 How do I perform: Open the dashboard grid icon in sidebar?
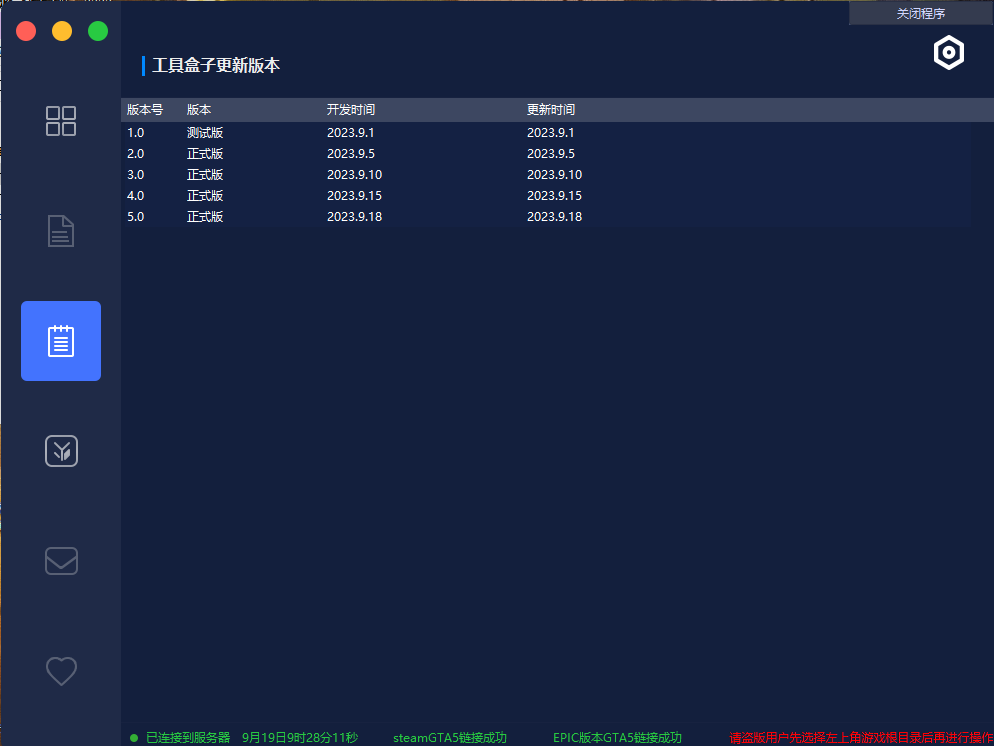61,121
